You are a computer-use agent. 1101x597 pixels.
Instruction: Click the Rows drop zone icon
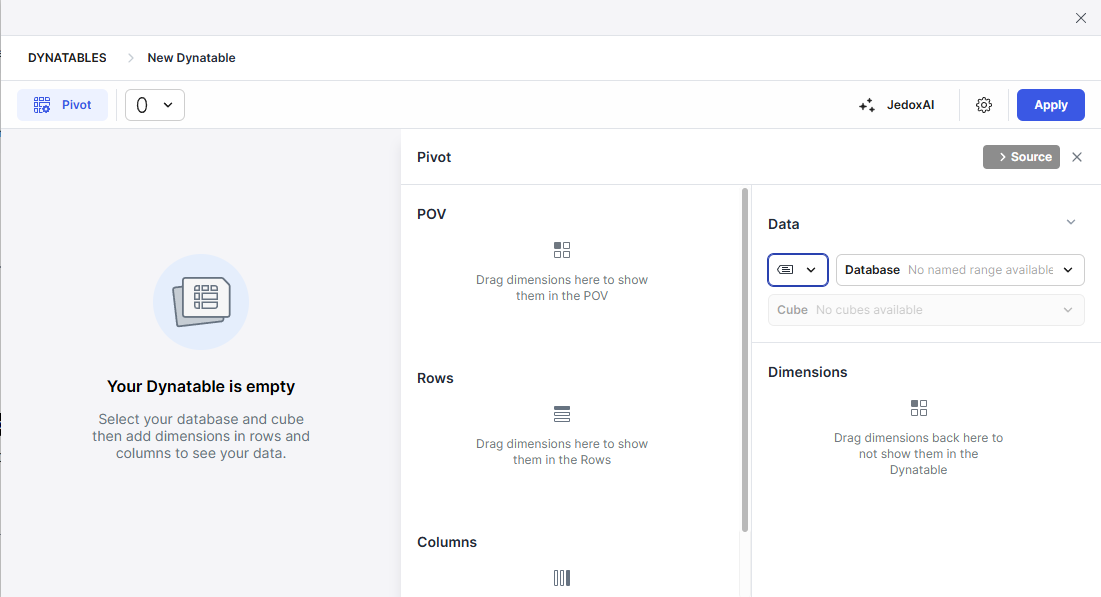click(562, 414)
